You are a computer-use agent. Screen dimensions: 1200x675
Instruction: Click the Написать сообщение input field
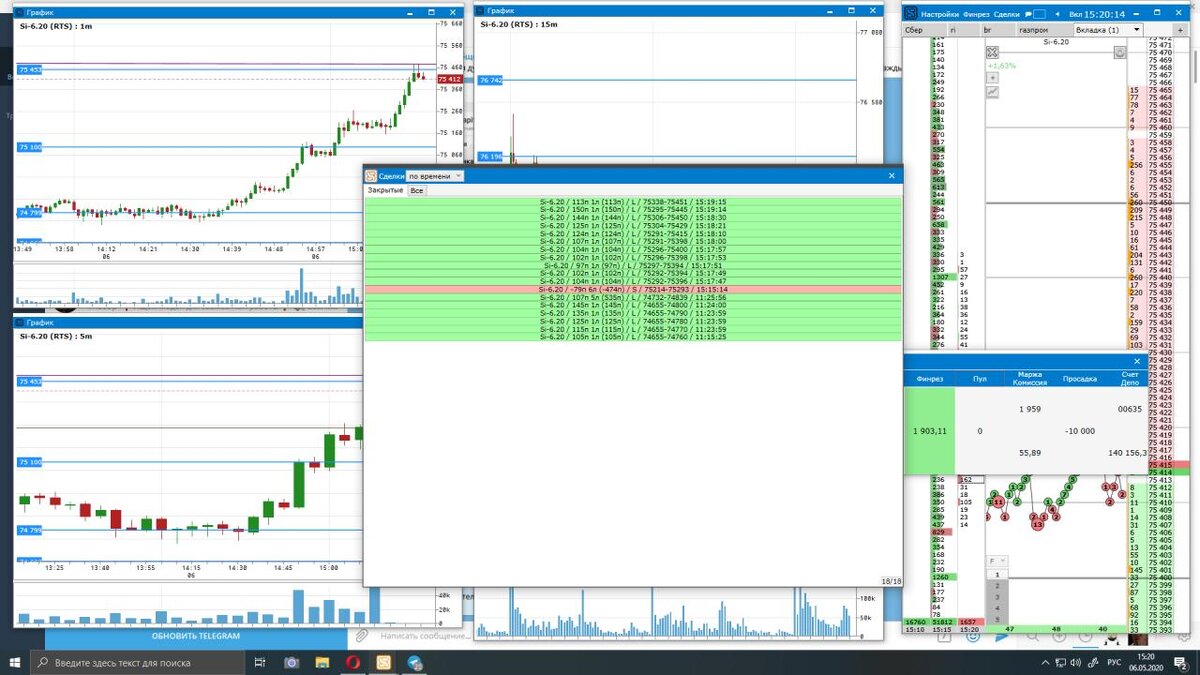point(425,636)
